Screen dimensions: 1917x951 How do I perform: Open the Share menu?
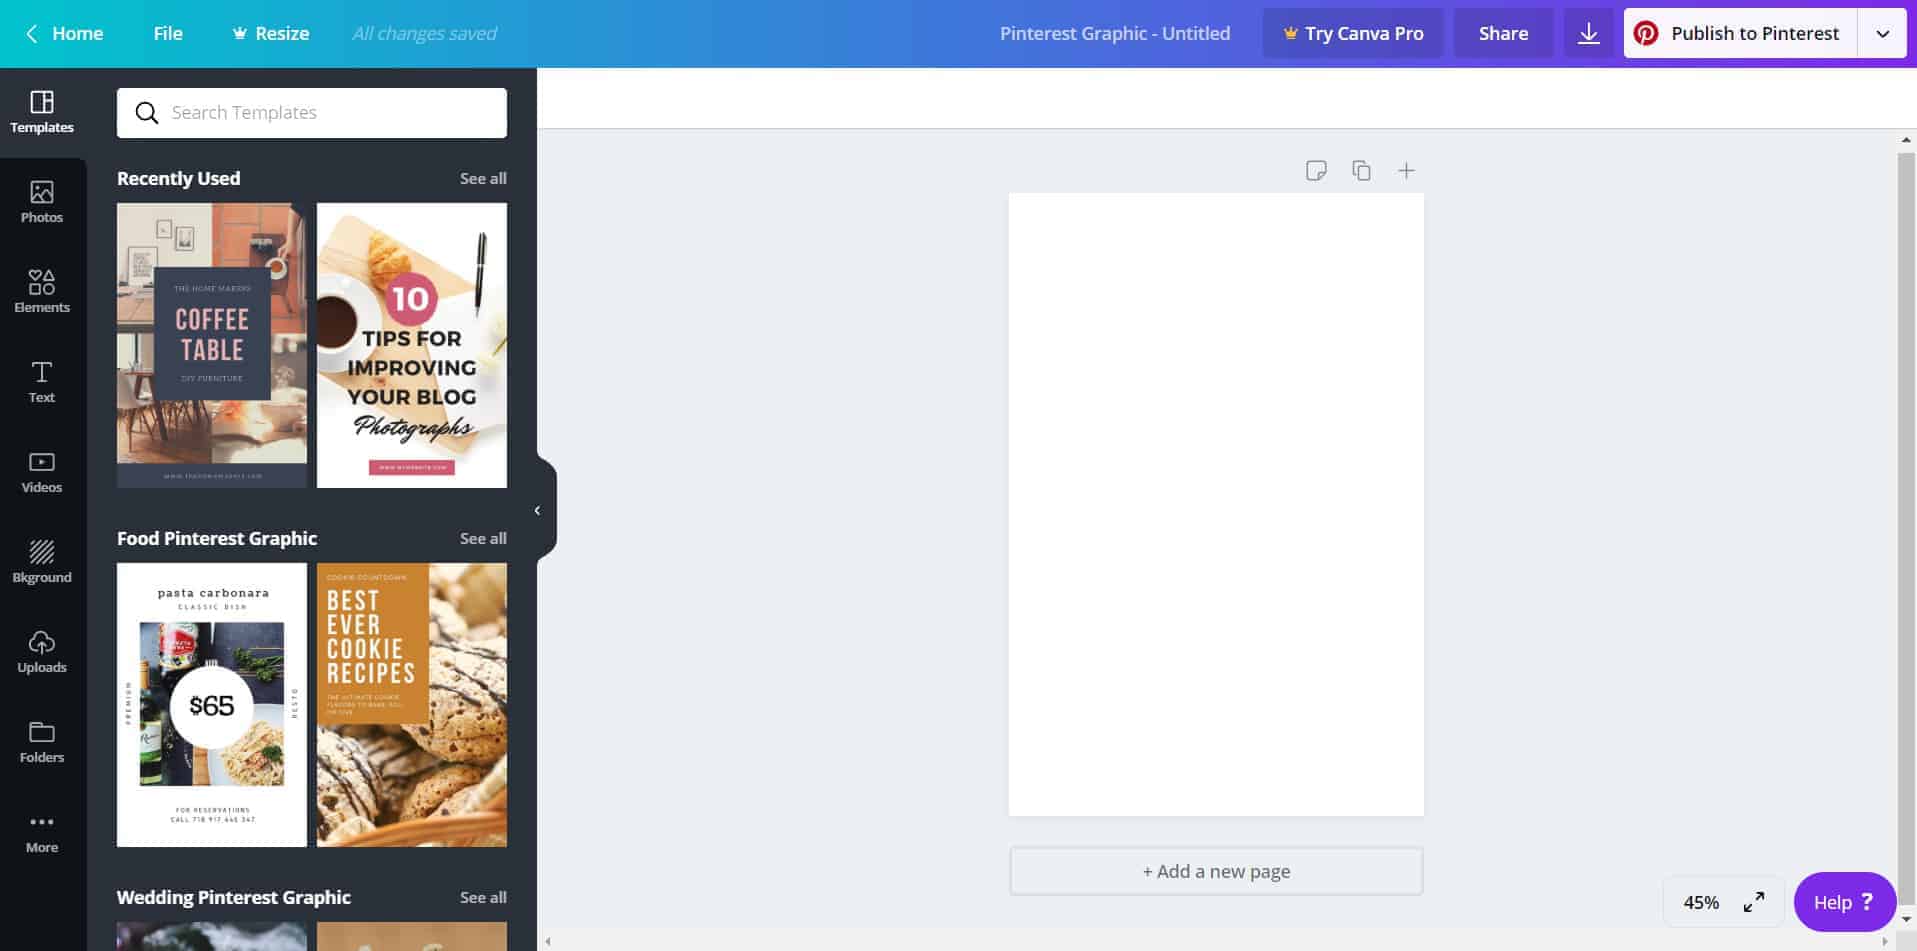click(x=1503, y=33)
